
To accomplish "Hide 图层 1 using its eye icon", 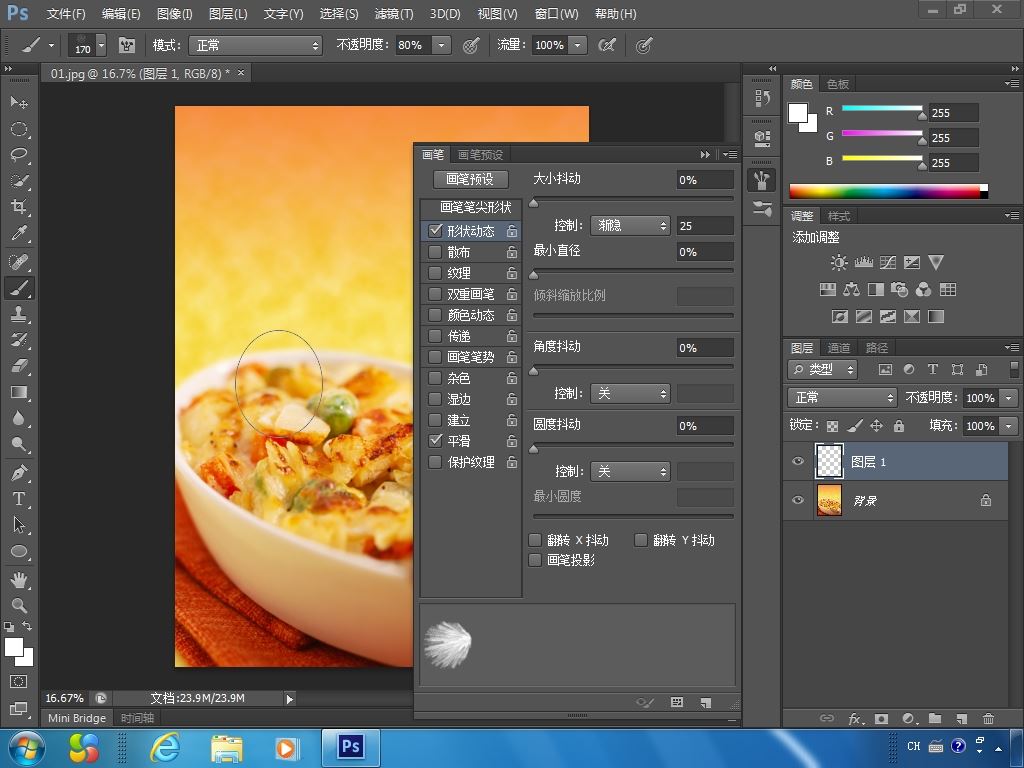I will pyautogui.click(x=797, y=462).
